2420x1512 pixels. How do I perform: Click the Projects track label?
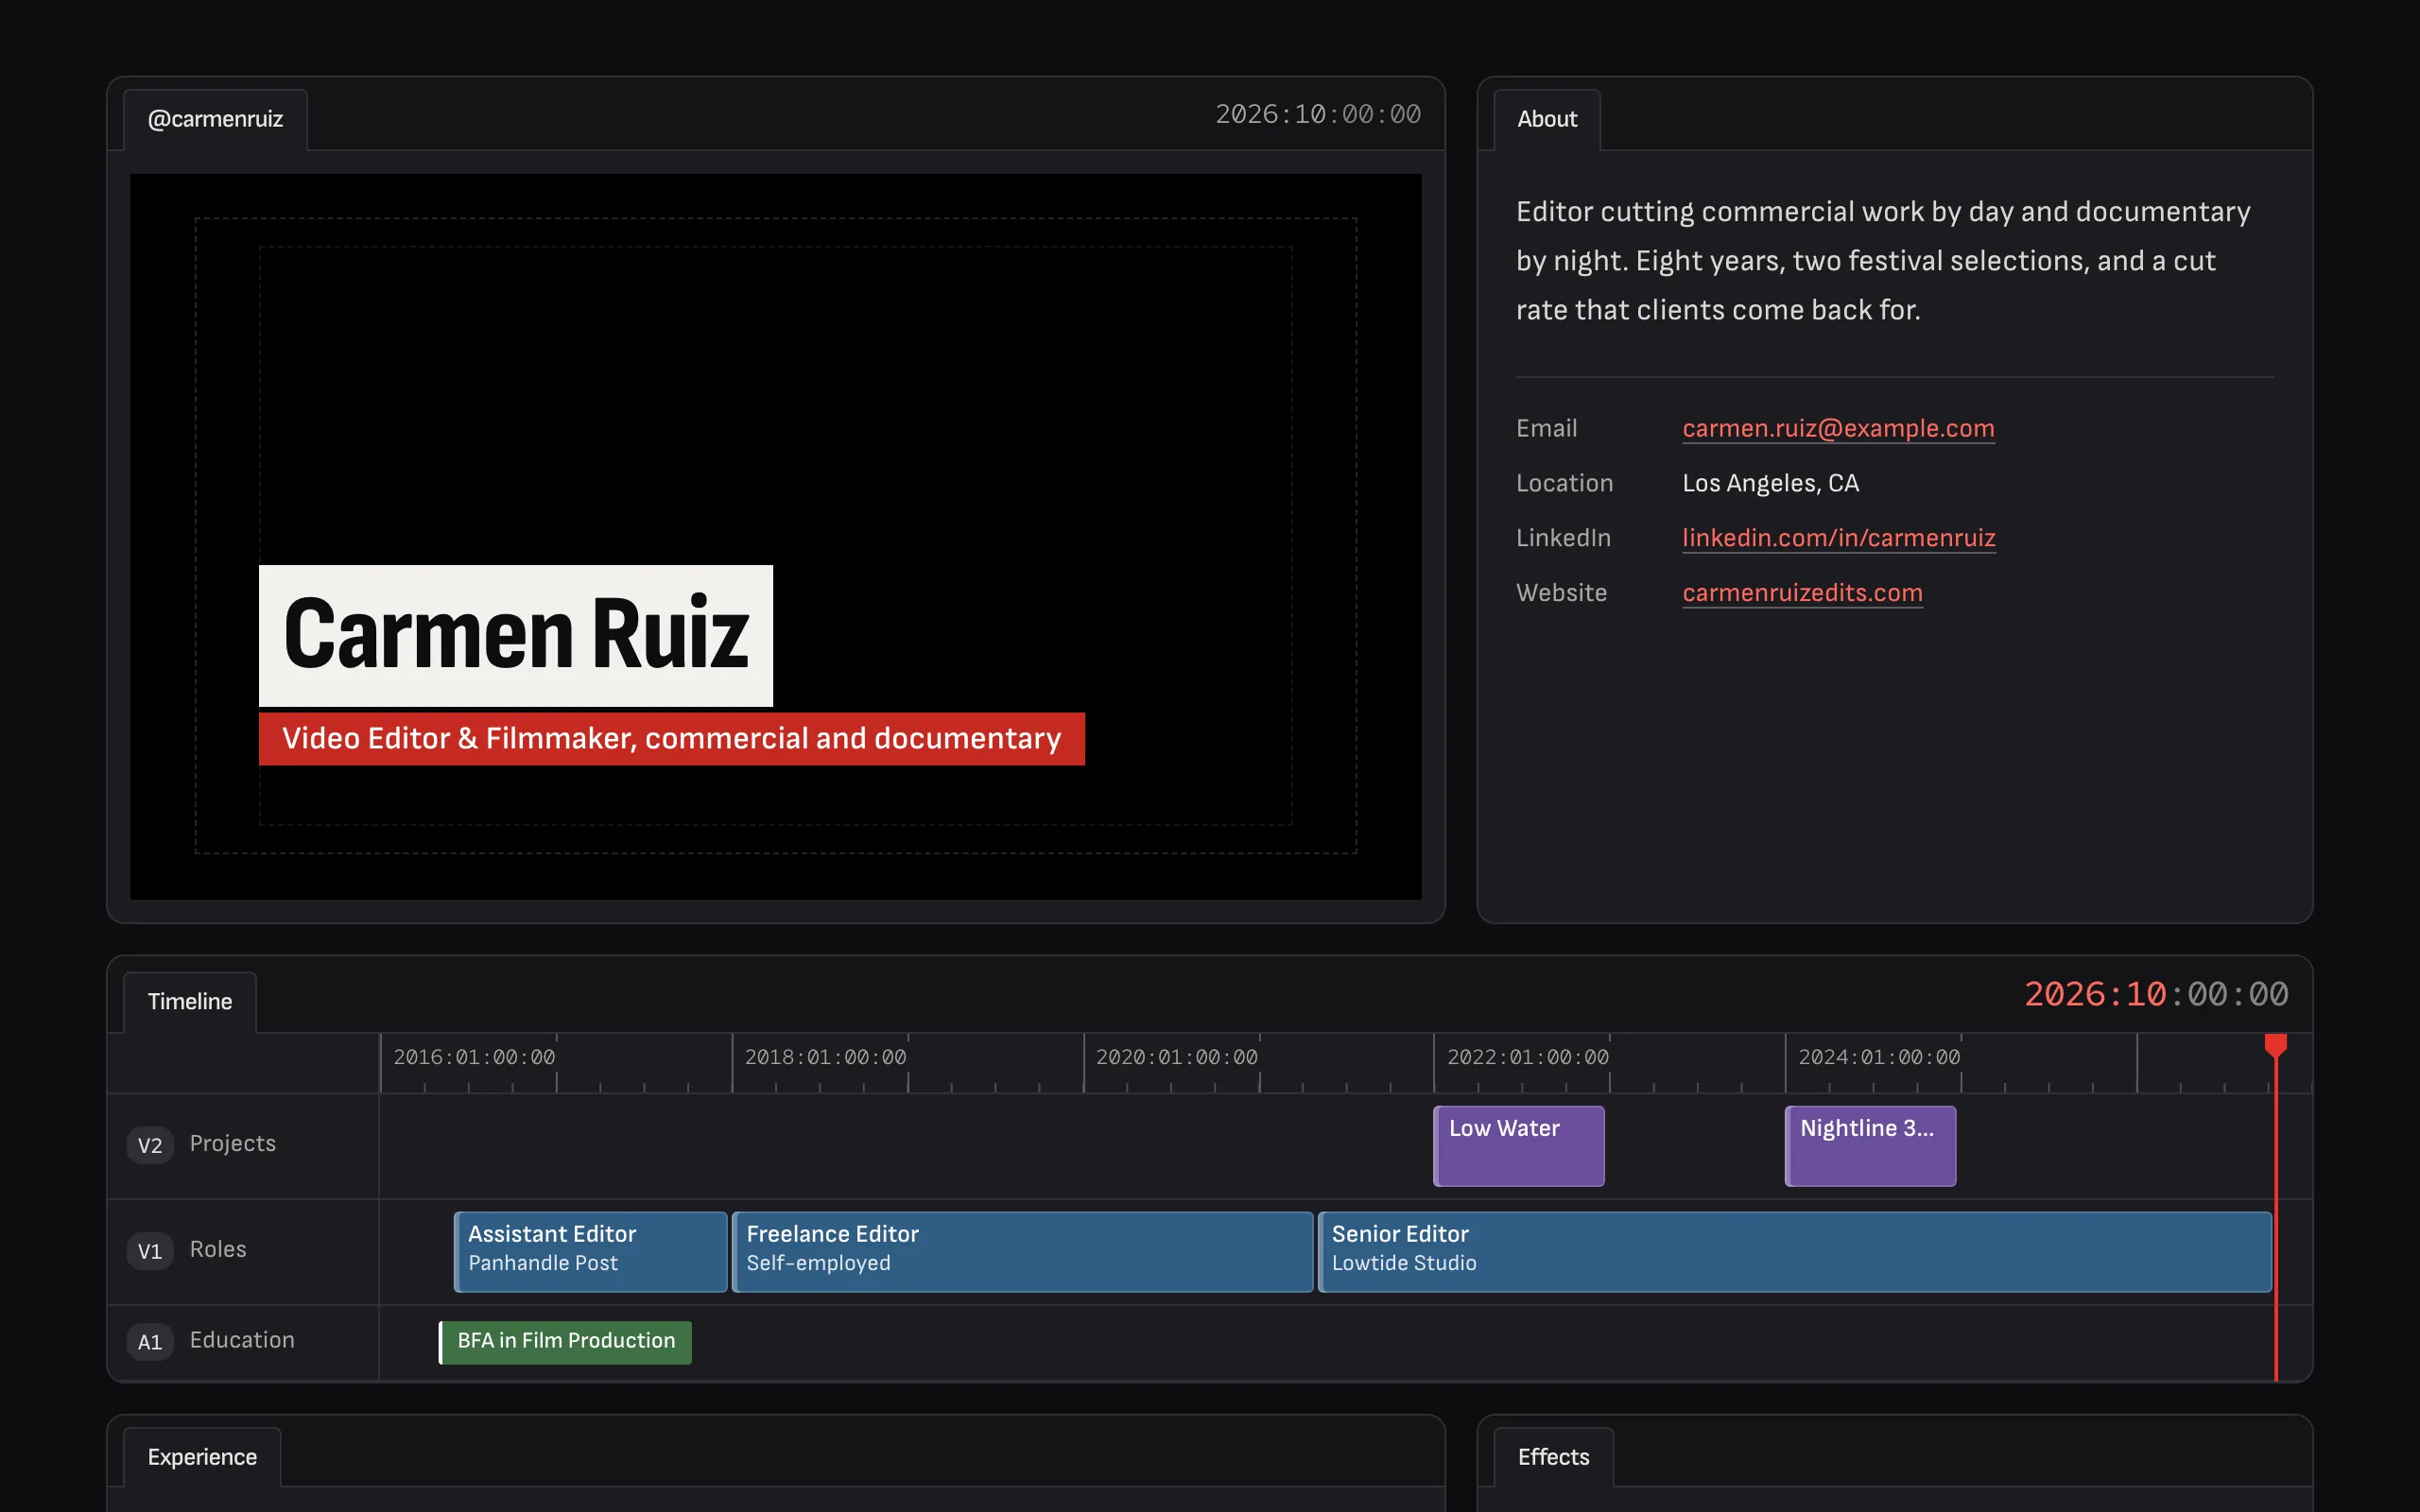(x=232, y=1144)
